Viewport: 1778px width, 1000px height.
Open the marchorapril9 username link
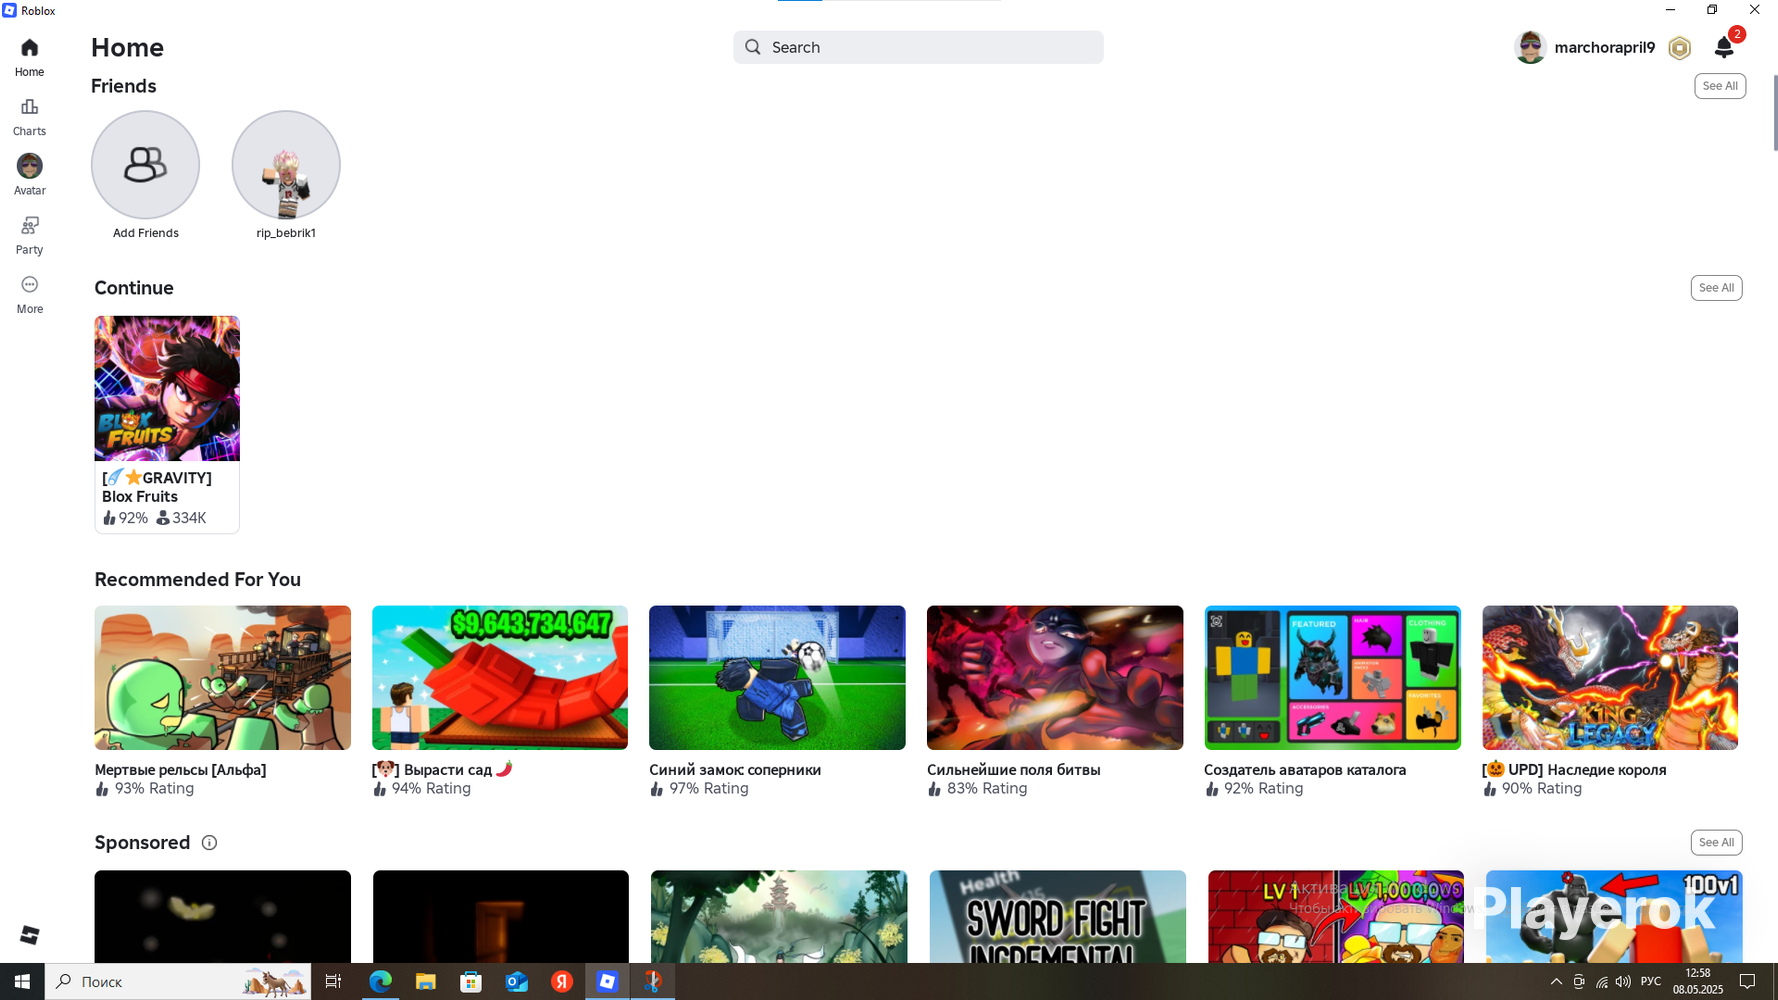coord(1604,47)
